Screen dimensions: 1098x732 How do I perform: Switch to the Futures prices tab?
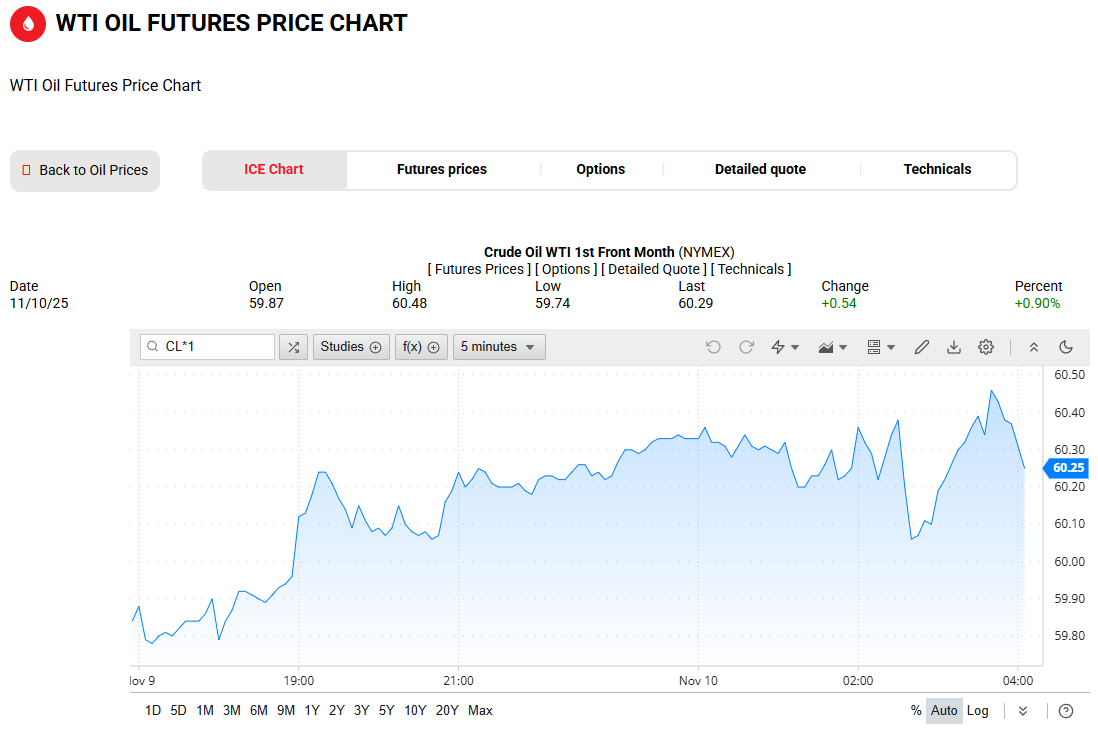click(x=442, y=170)
